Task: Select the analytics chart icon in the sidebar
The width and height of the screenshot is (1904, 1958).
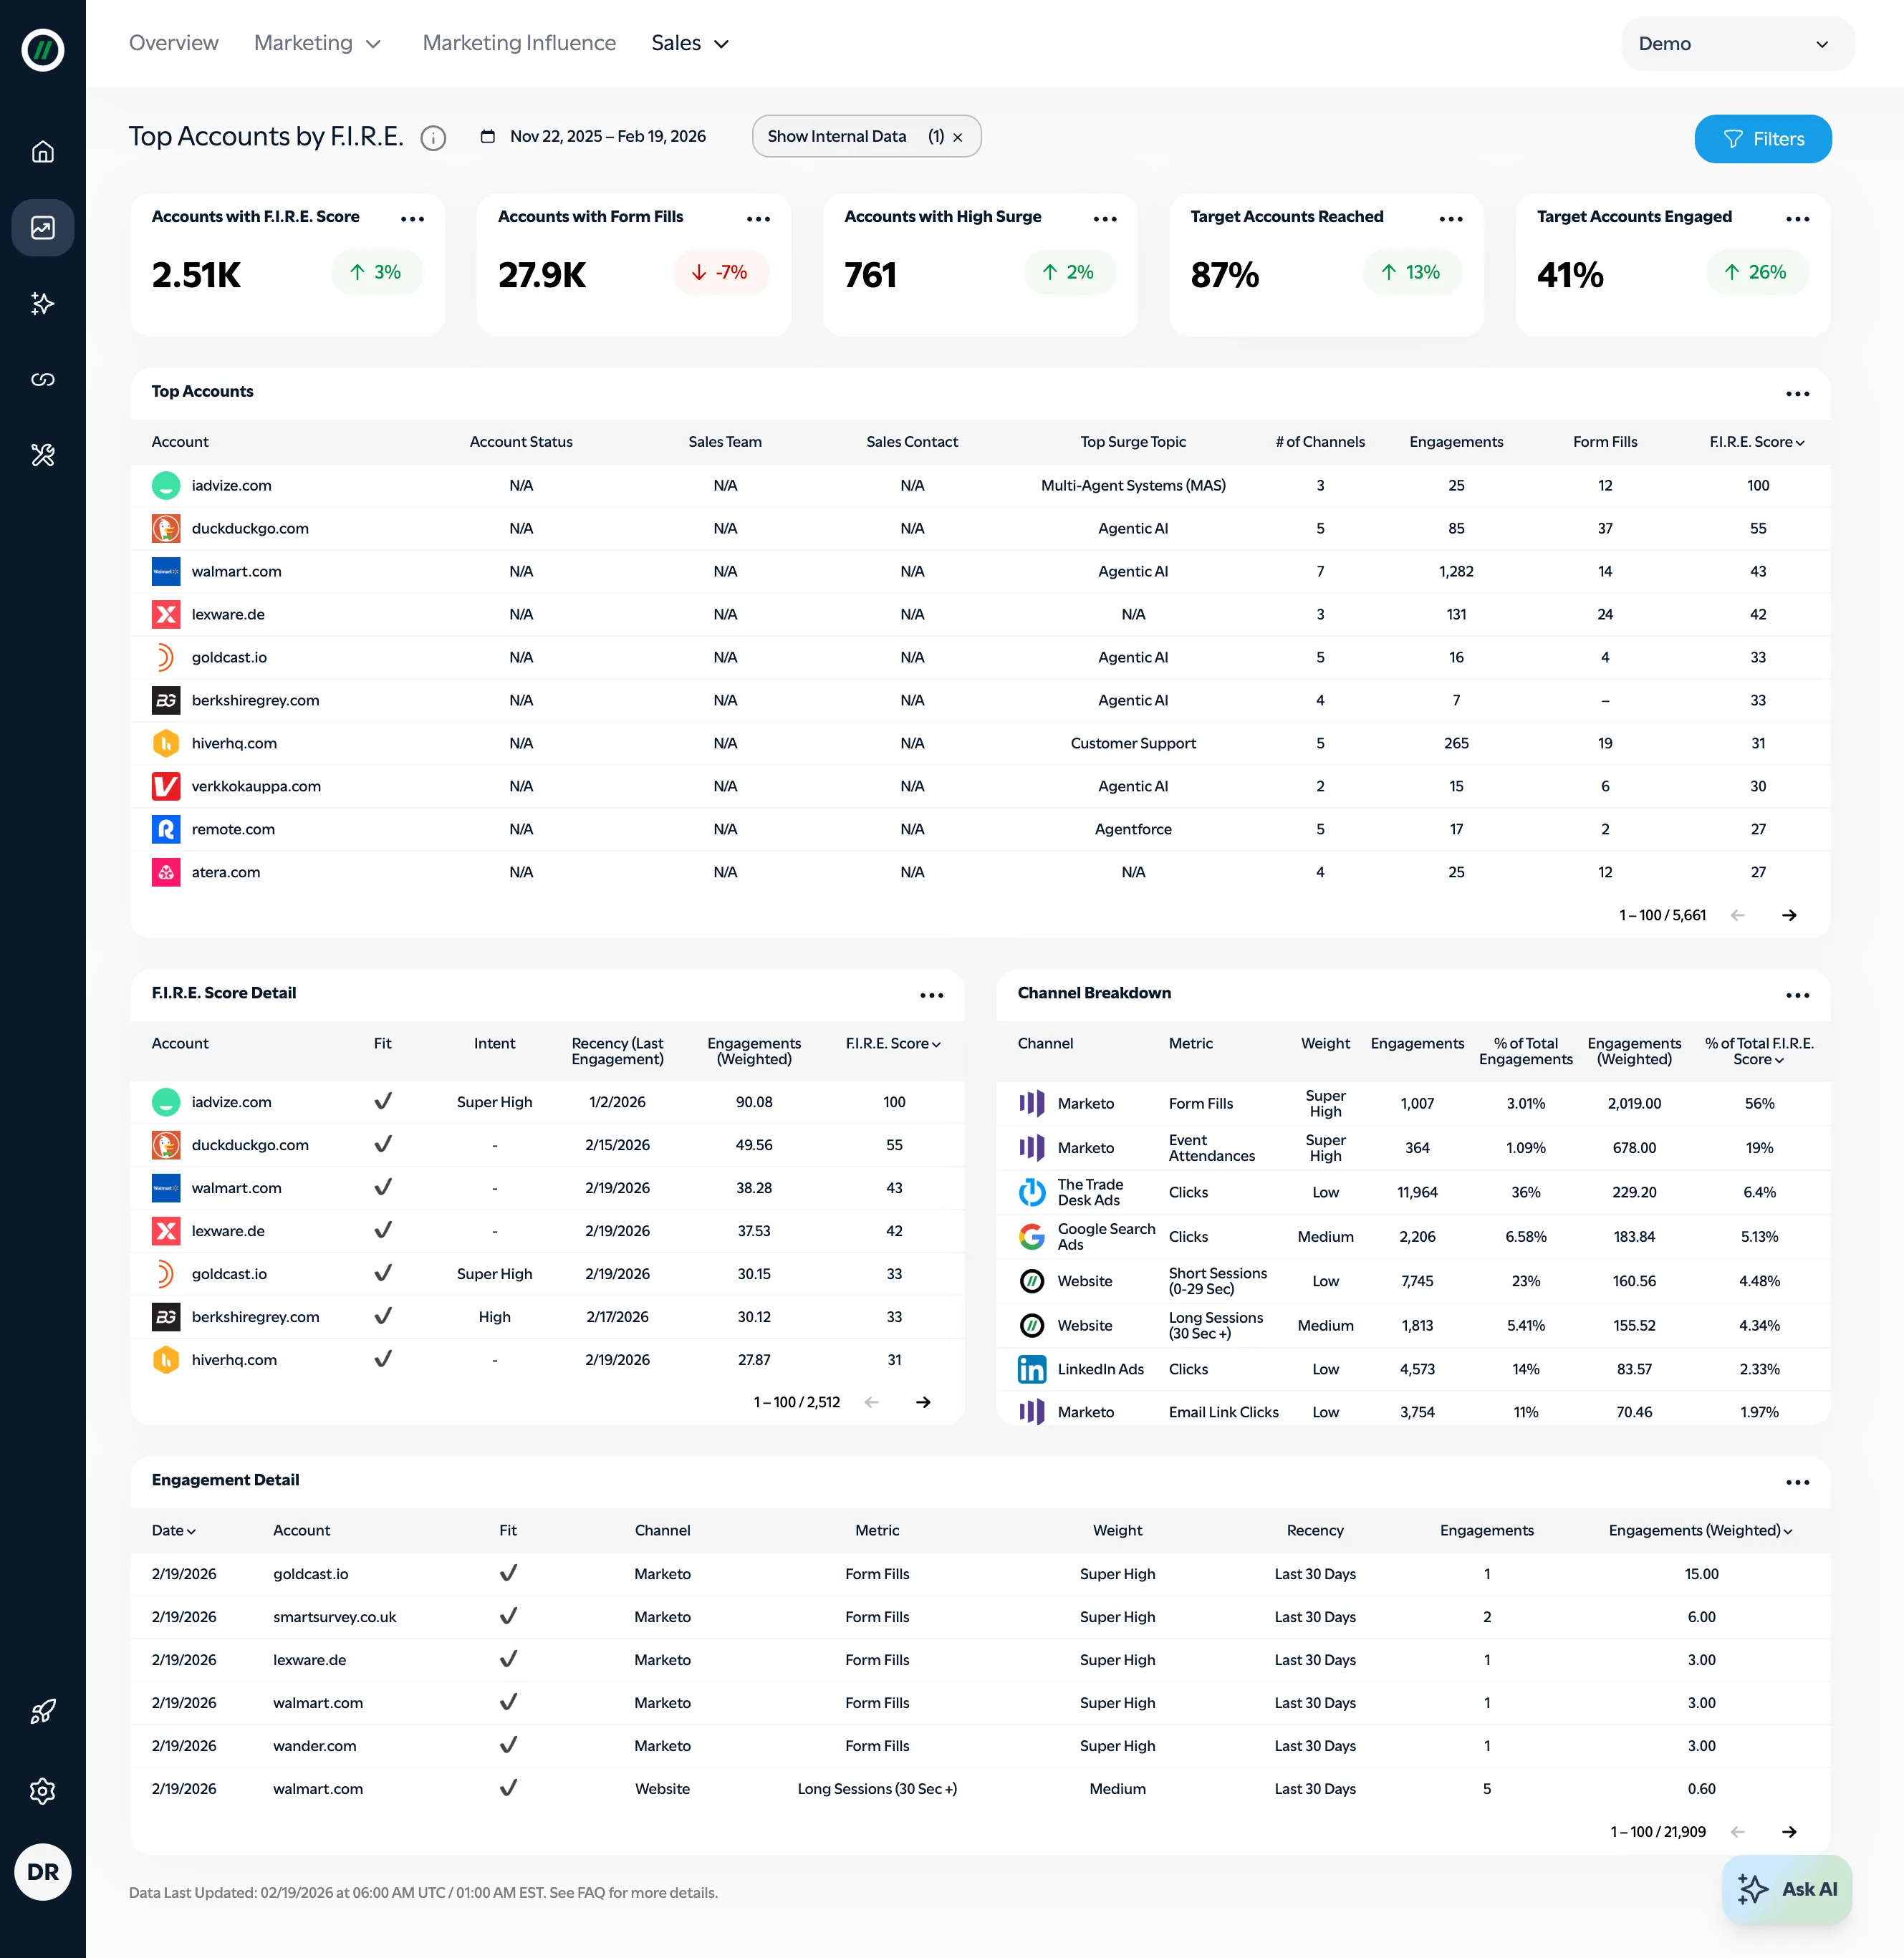Action: tap(43, 227)
